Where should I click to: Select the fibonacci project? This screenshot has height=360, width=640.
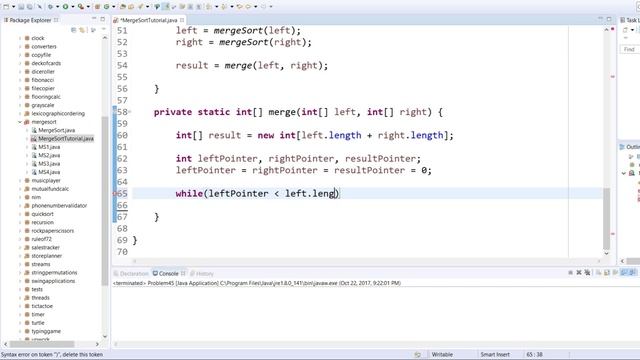(42, 80)
